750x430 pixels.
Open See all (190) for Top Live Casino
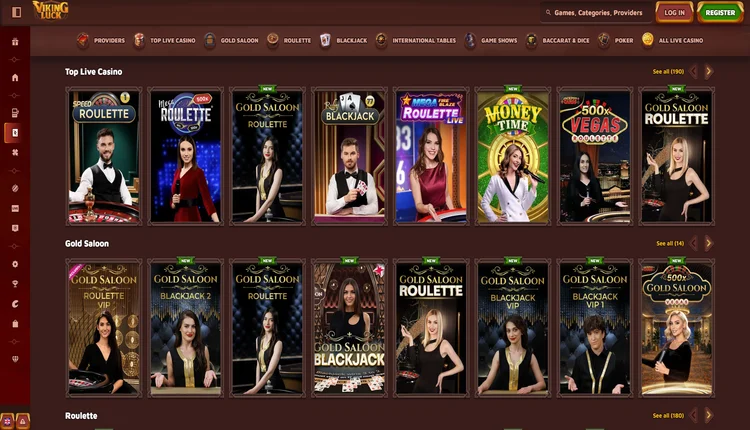(x=668, y=72)
